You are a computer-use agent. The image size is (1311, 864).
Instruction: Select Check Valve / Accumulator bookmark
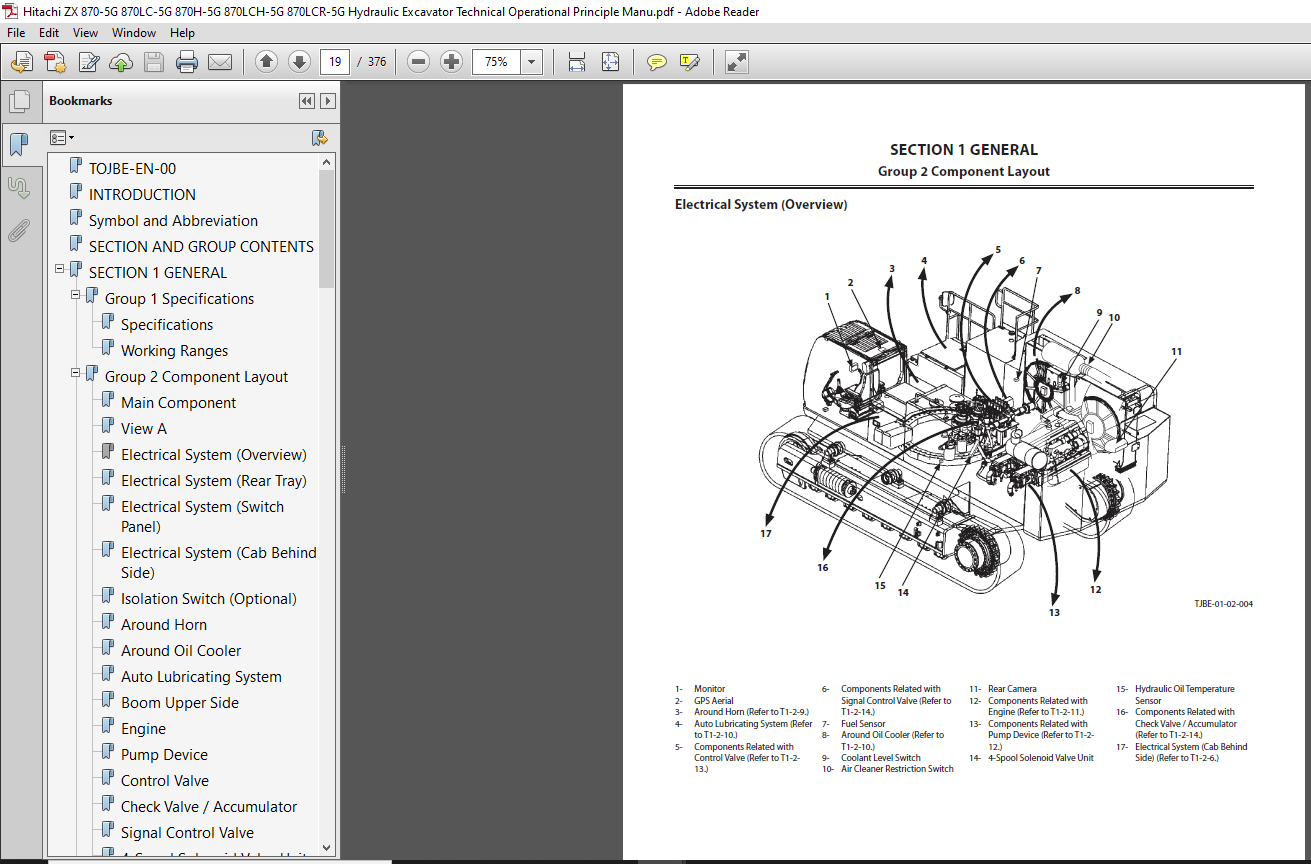[209, 807]
